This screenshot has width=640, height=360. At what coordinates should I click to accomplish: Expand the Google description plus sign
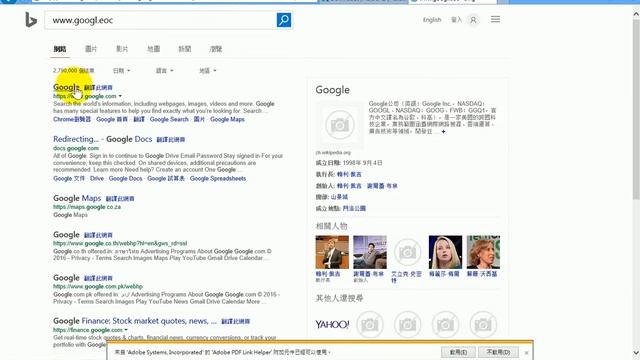coord(443,131)
